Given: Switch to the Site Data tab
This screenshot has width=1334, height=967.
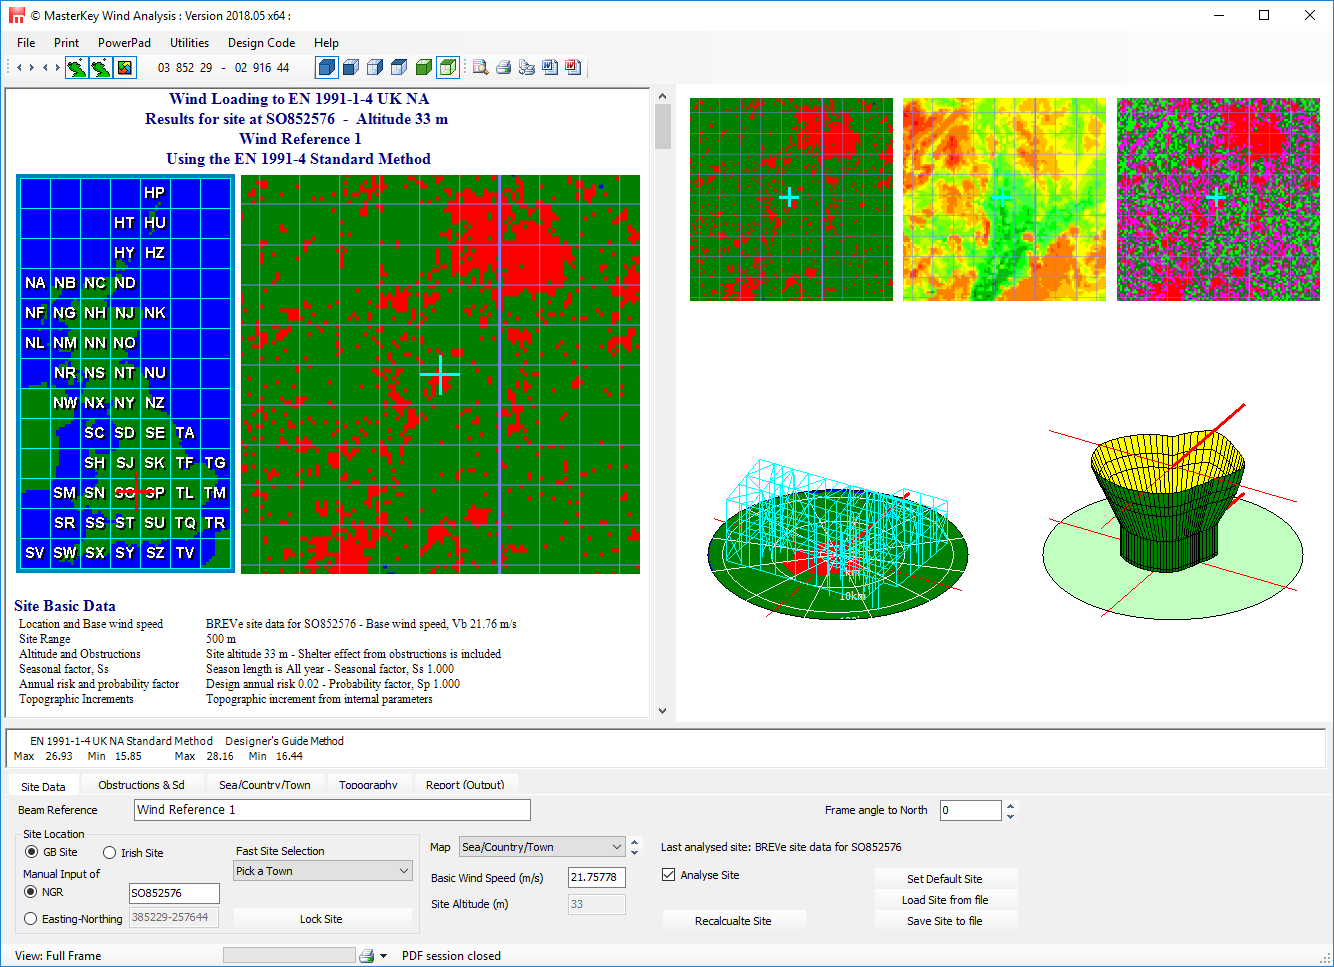Looking at the screenshot, I should point(43,786).
